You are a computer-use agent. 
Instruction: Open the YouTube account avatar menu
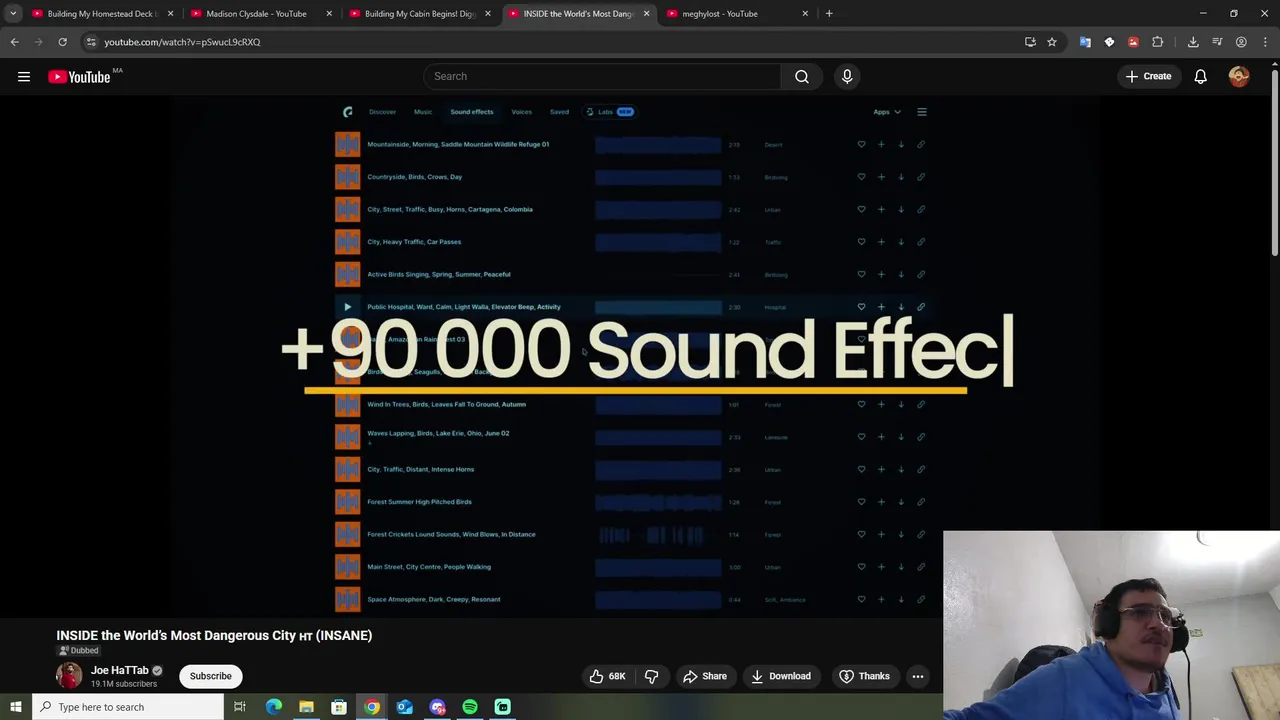click(x=1239, y=76)
